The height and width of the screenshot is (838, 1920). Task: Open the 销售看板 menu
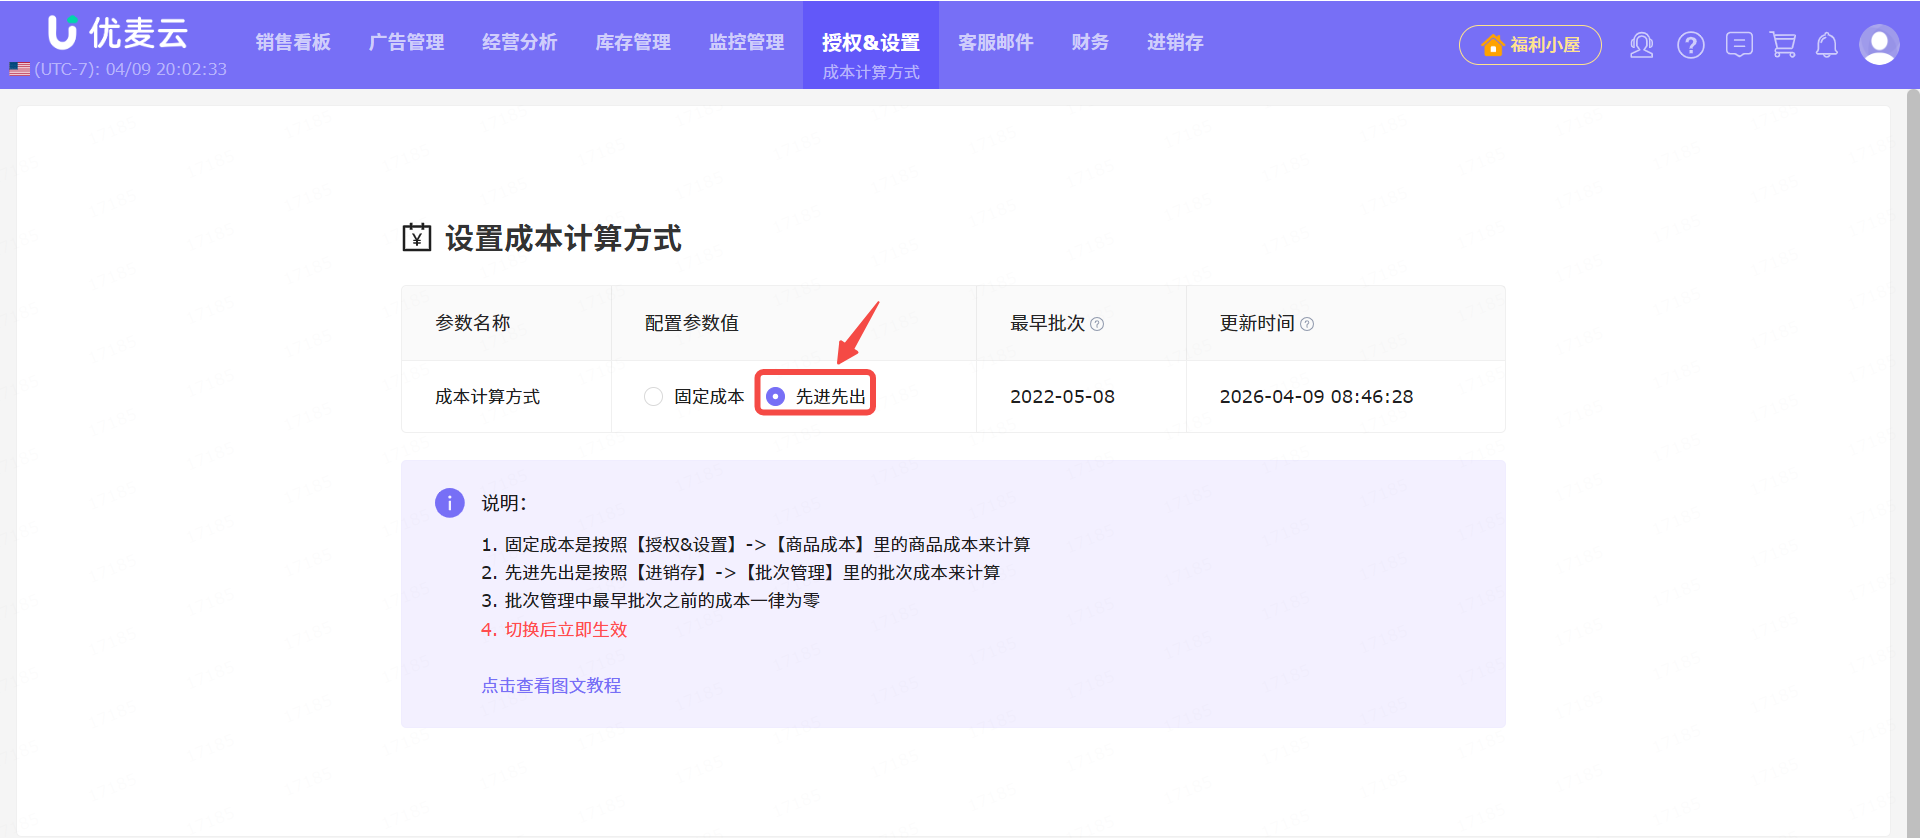[293, 42]
